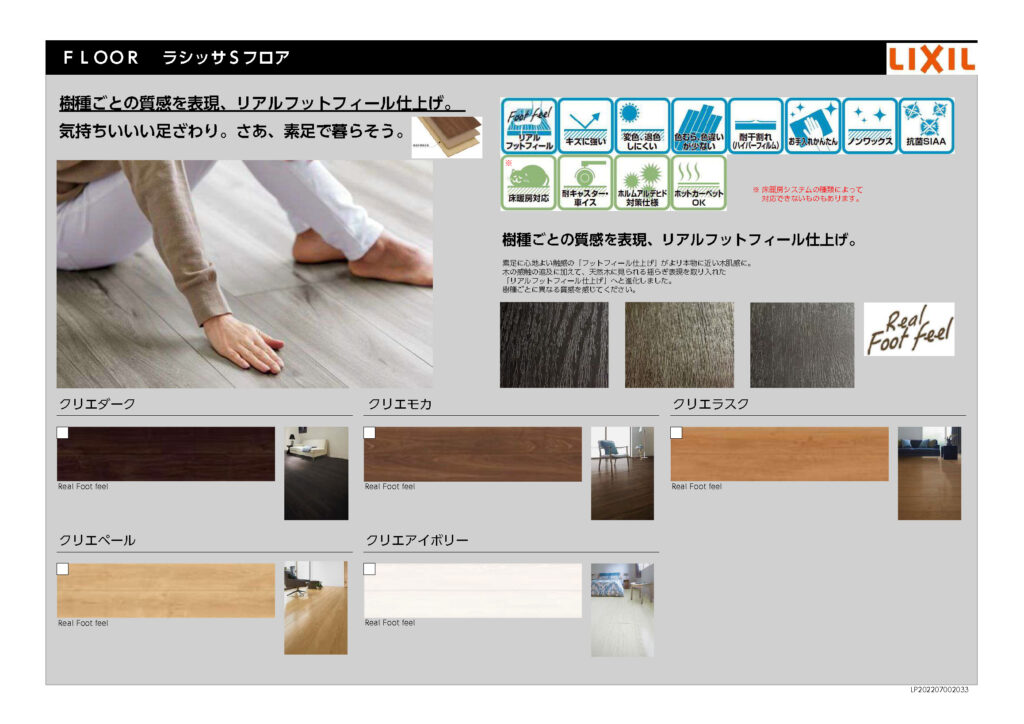Click the 気持ちいい足ざわり。さあ、素足で暮らそう。 line
Image resolution: width=1024 pixels, height=724 pixels.
click(x=232, y=131)
